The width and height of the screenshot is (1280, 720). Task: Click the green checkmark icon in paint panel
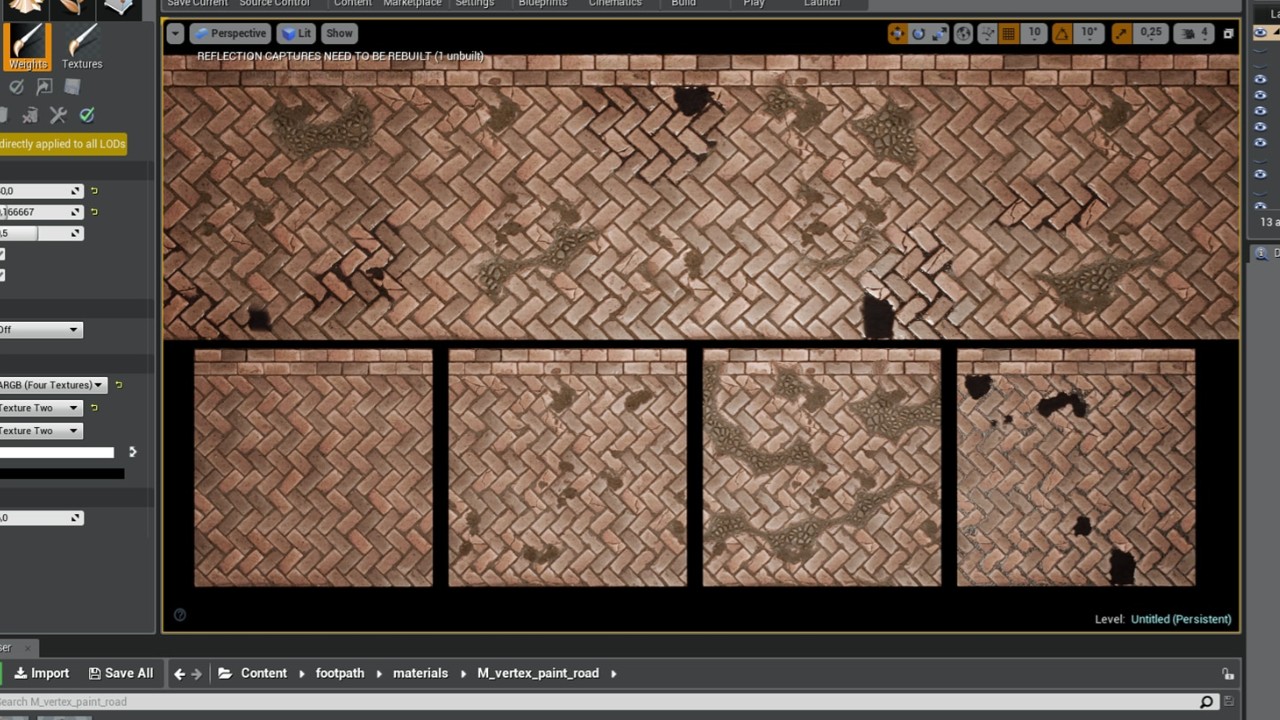coord(87,115)
